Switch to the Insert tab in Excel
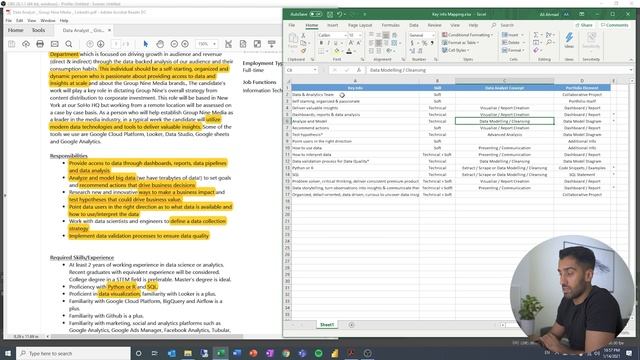Screen dimensions: 640x360 tap(332, 25)
